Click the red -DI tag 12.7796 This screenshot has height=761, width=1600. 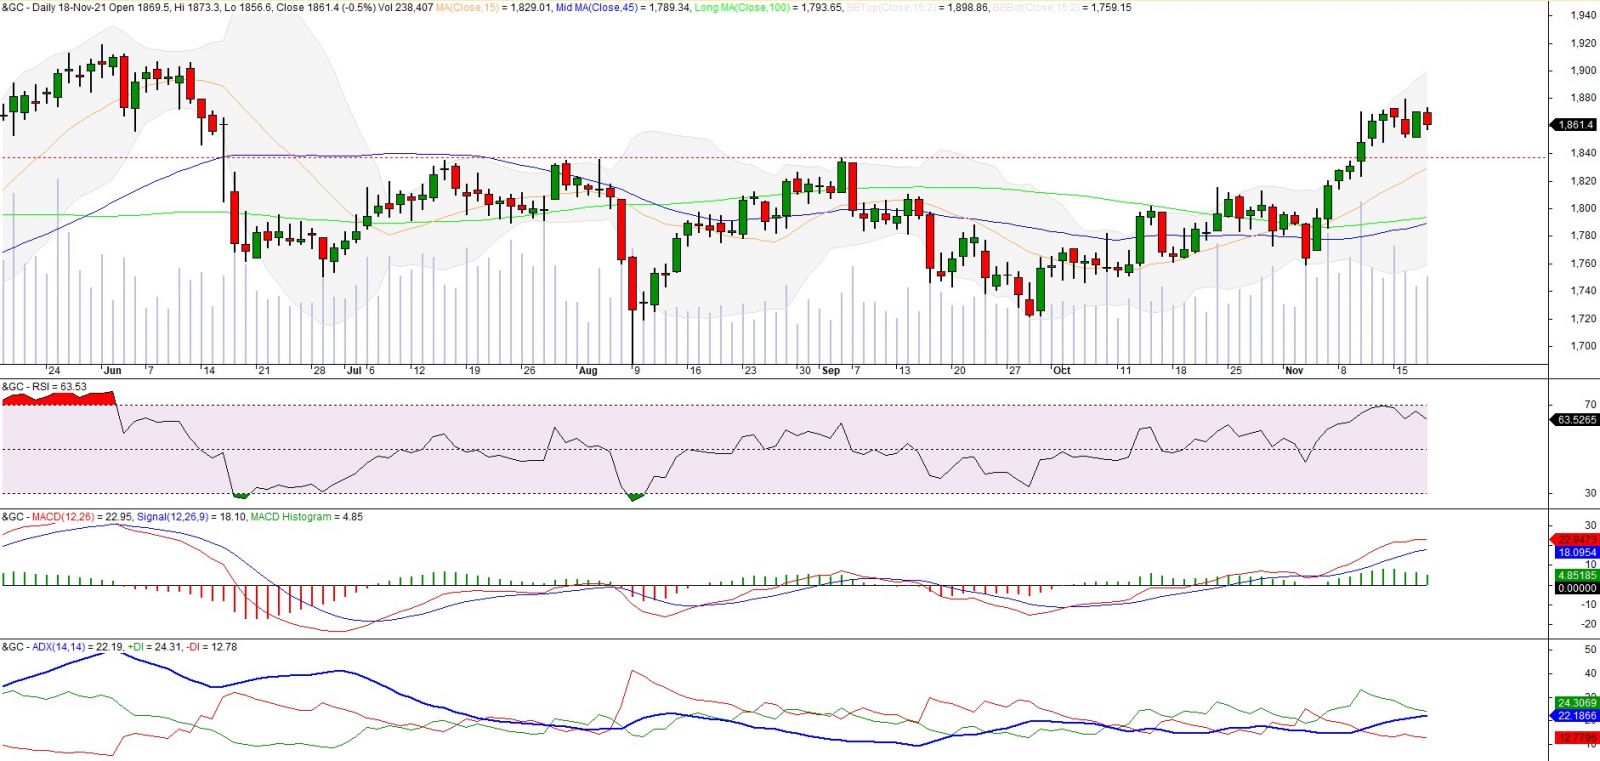(x=1577, y=738)
